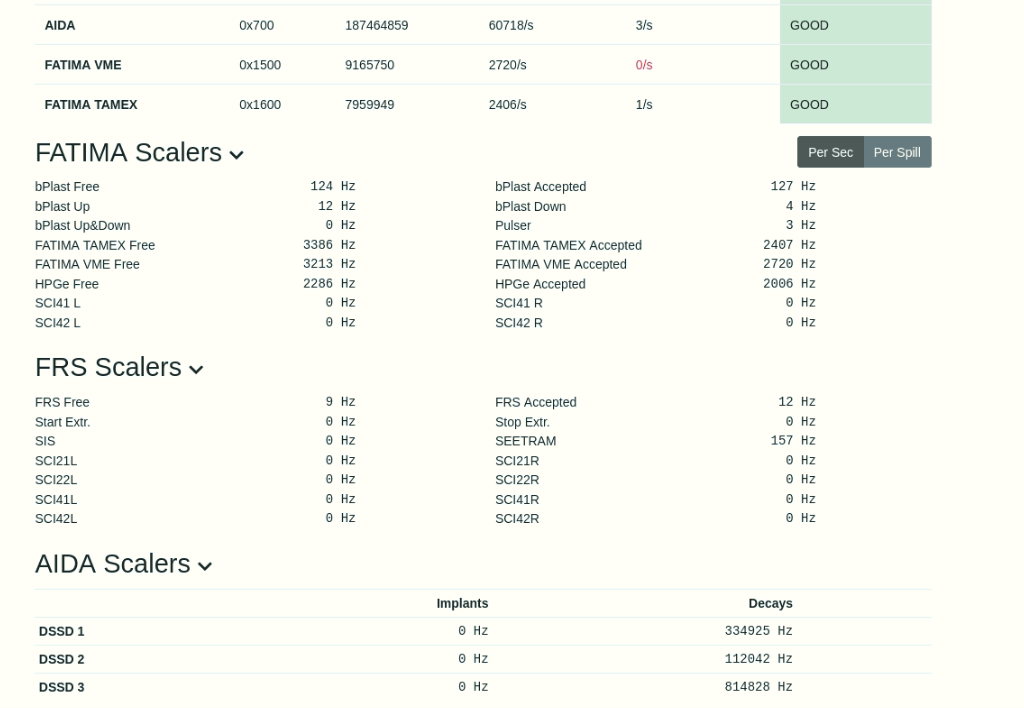The width and height of the screenshot is (1024, 708).
Task: Click the 2406/s rate value
Action: point(507,105)
